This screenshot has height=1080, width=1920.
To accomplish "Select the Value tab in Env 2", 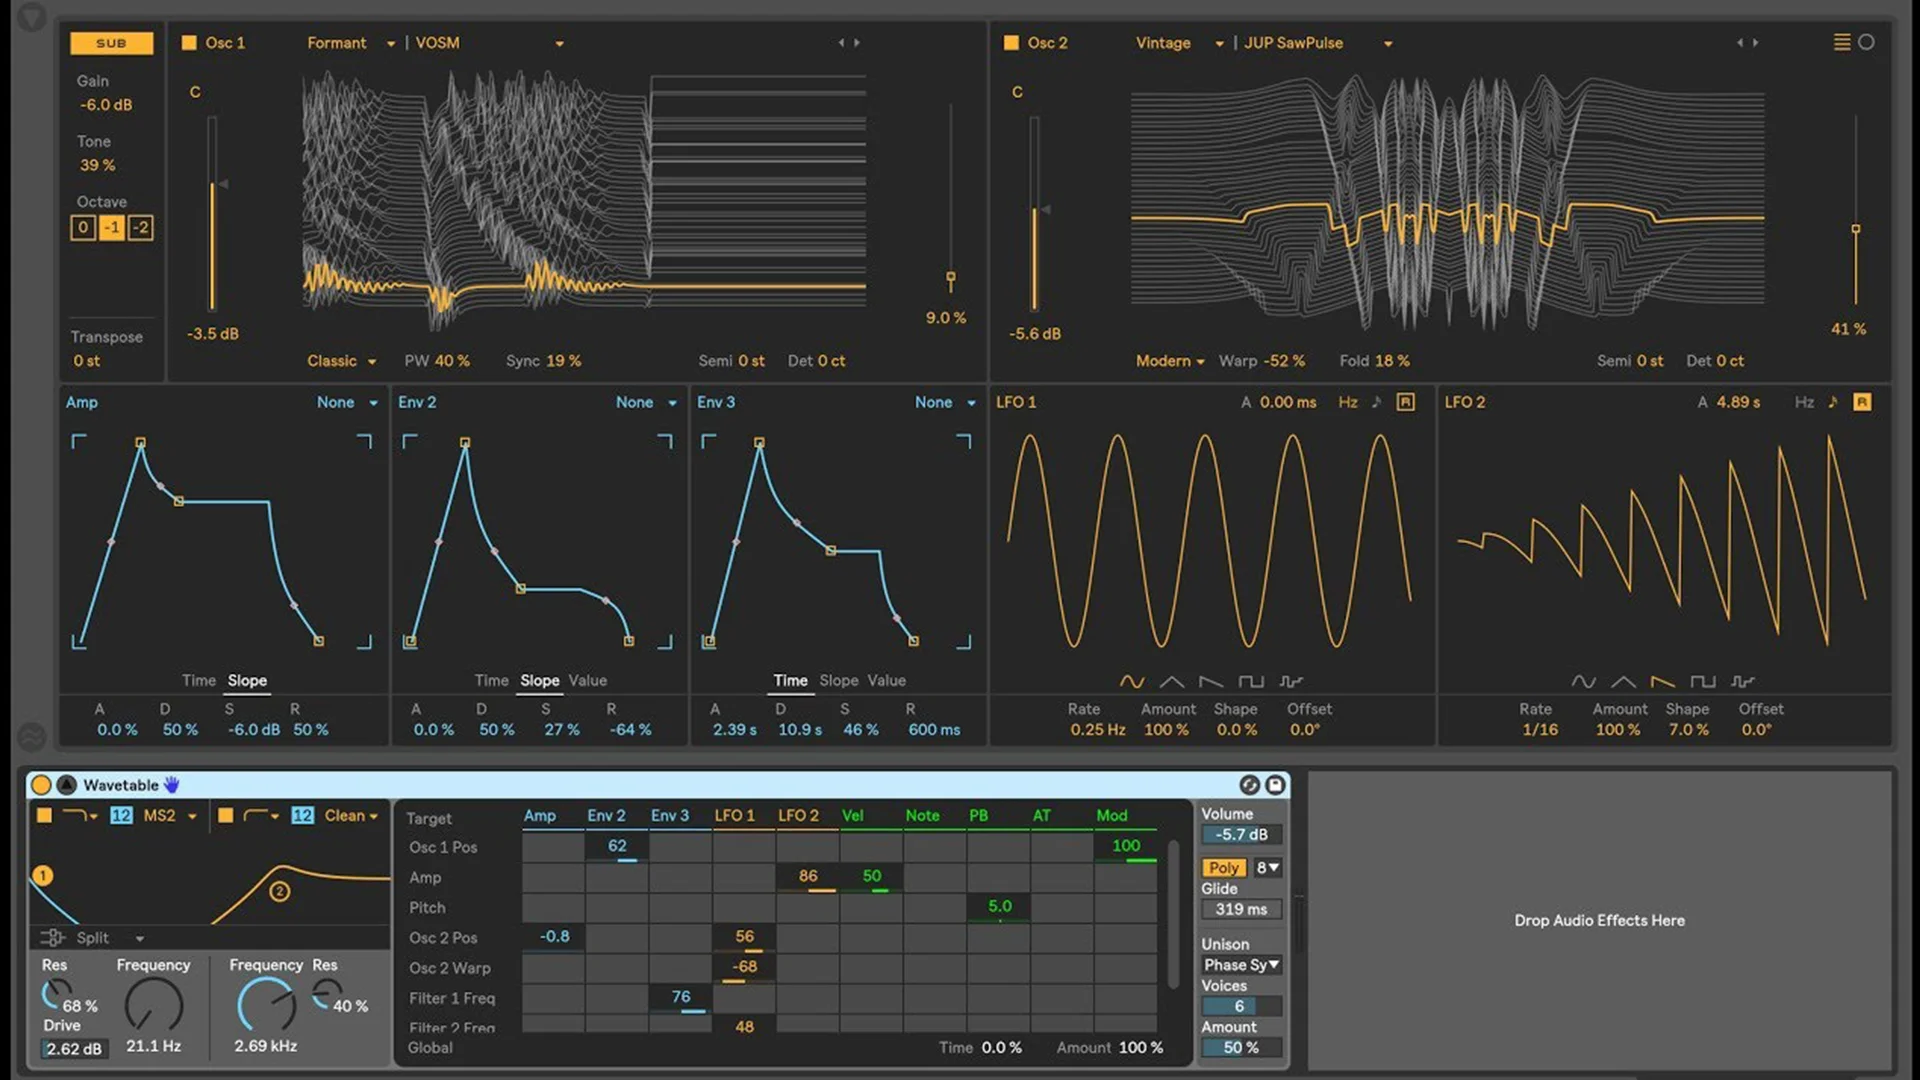I will click(588, 681).
